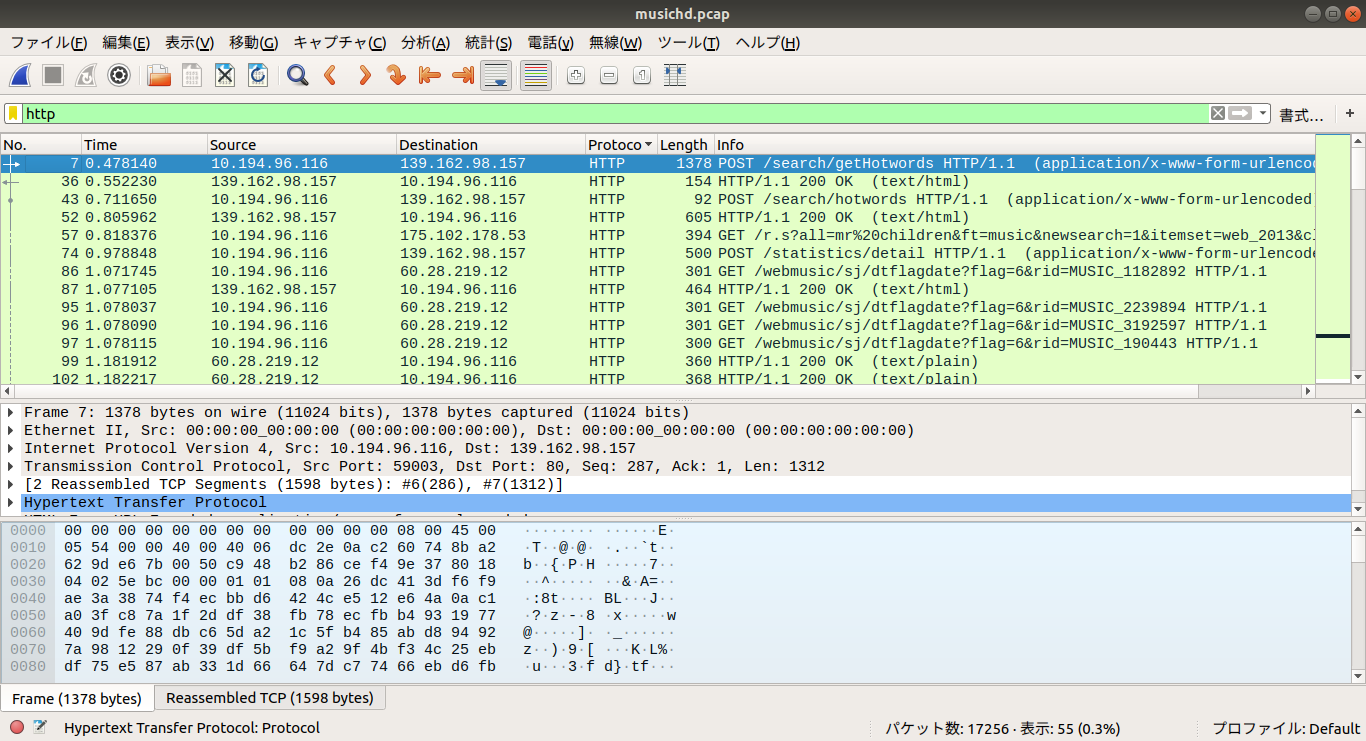
Task: Open capture options gear
Action: tap(119, 75)
